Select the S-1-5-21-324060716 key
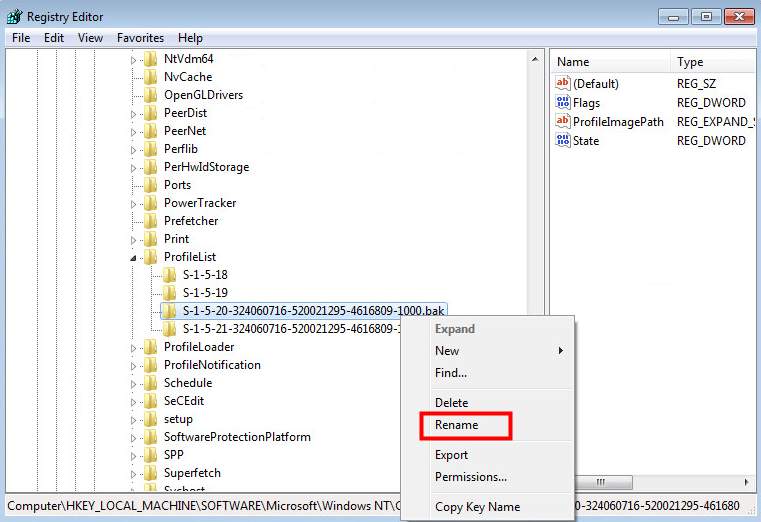 pos(291,329)
